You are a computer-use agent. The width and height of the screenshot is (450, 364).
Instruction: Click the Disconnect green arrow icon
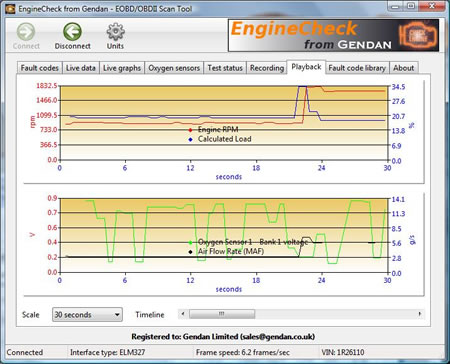[72, 32]
